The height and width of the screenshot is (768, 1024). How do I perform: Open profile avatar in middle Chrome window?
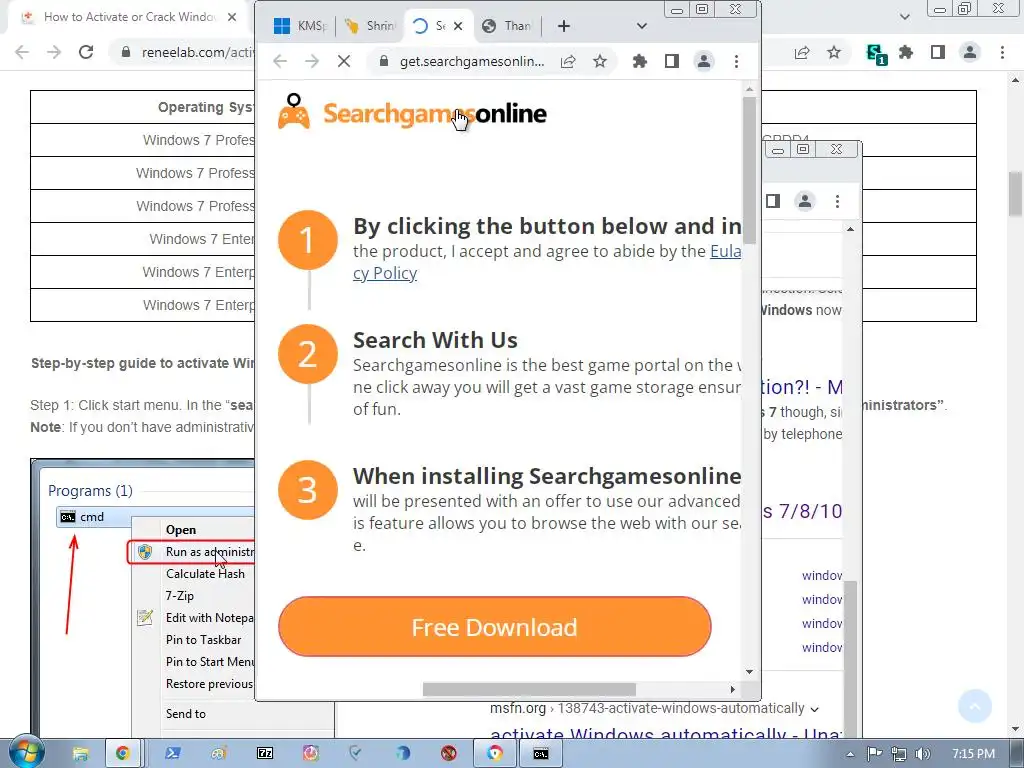coord(805,201)
